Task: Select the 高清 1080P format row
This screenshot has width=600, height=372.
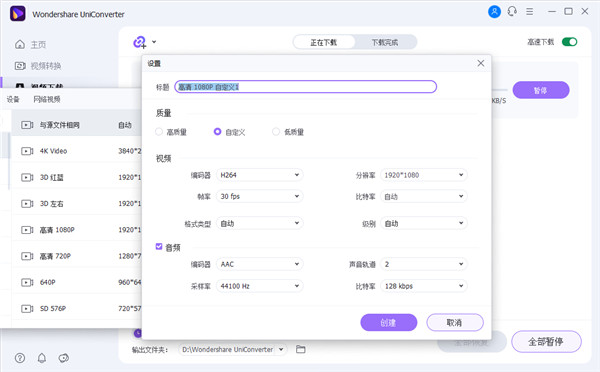Action: pos(77,230)
